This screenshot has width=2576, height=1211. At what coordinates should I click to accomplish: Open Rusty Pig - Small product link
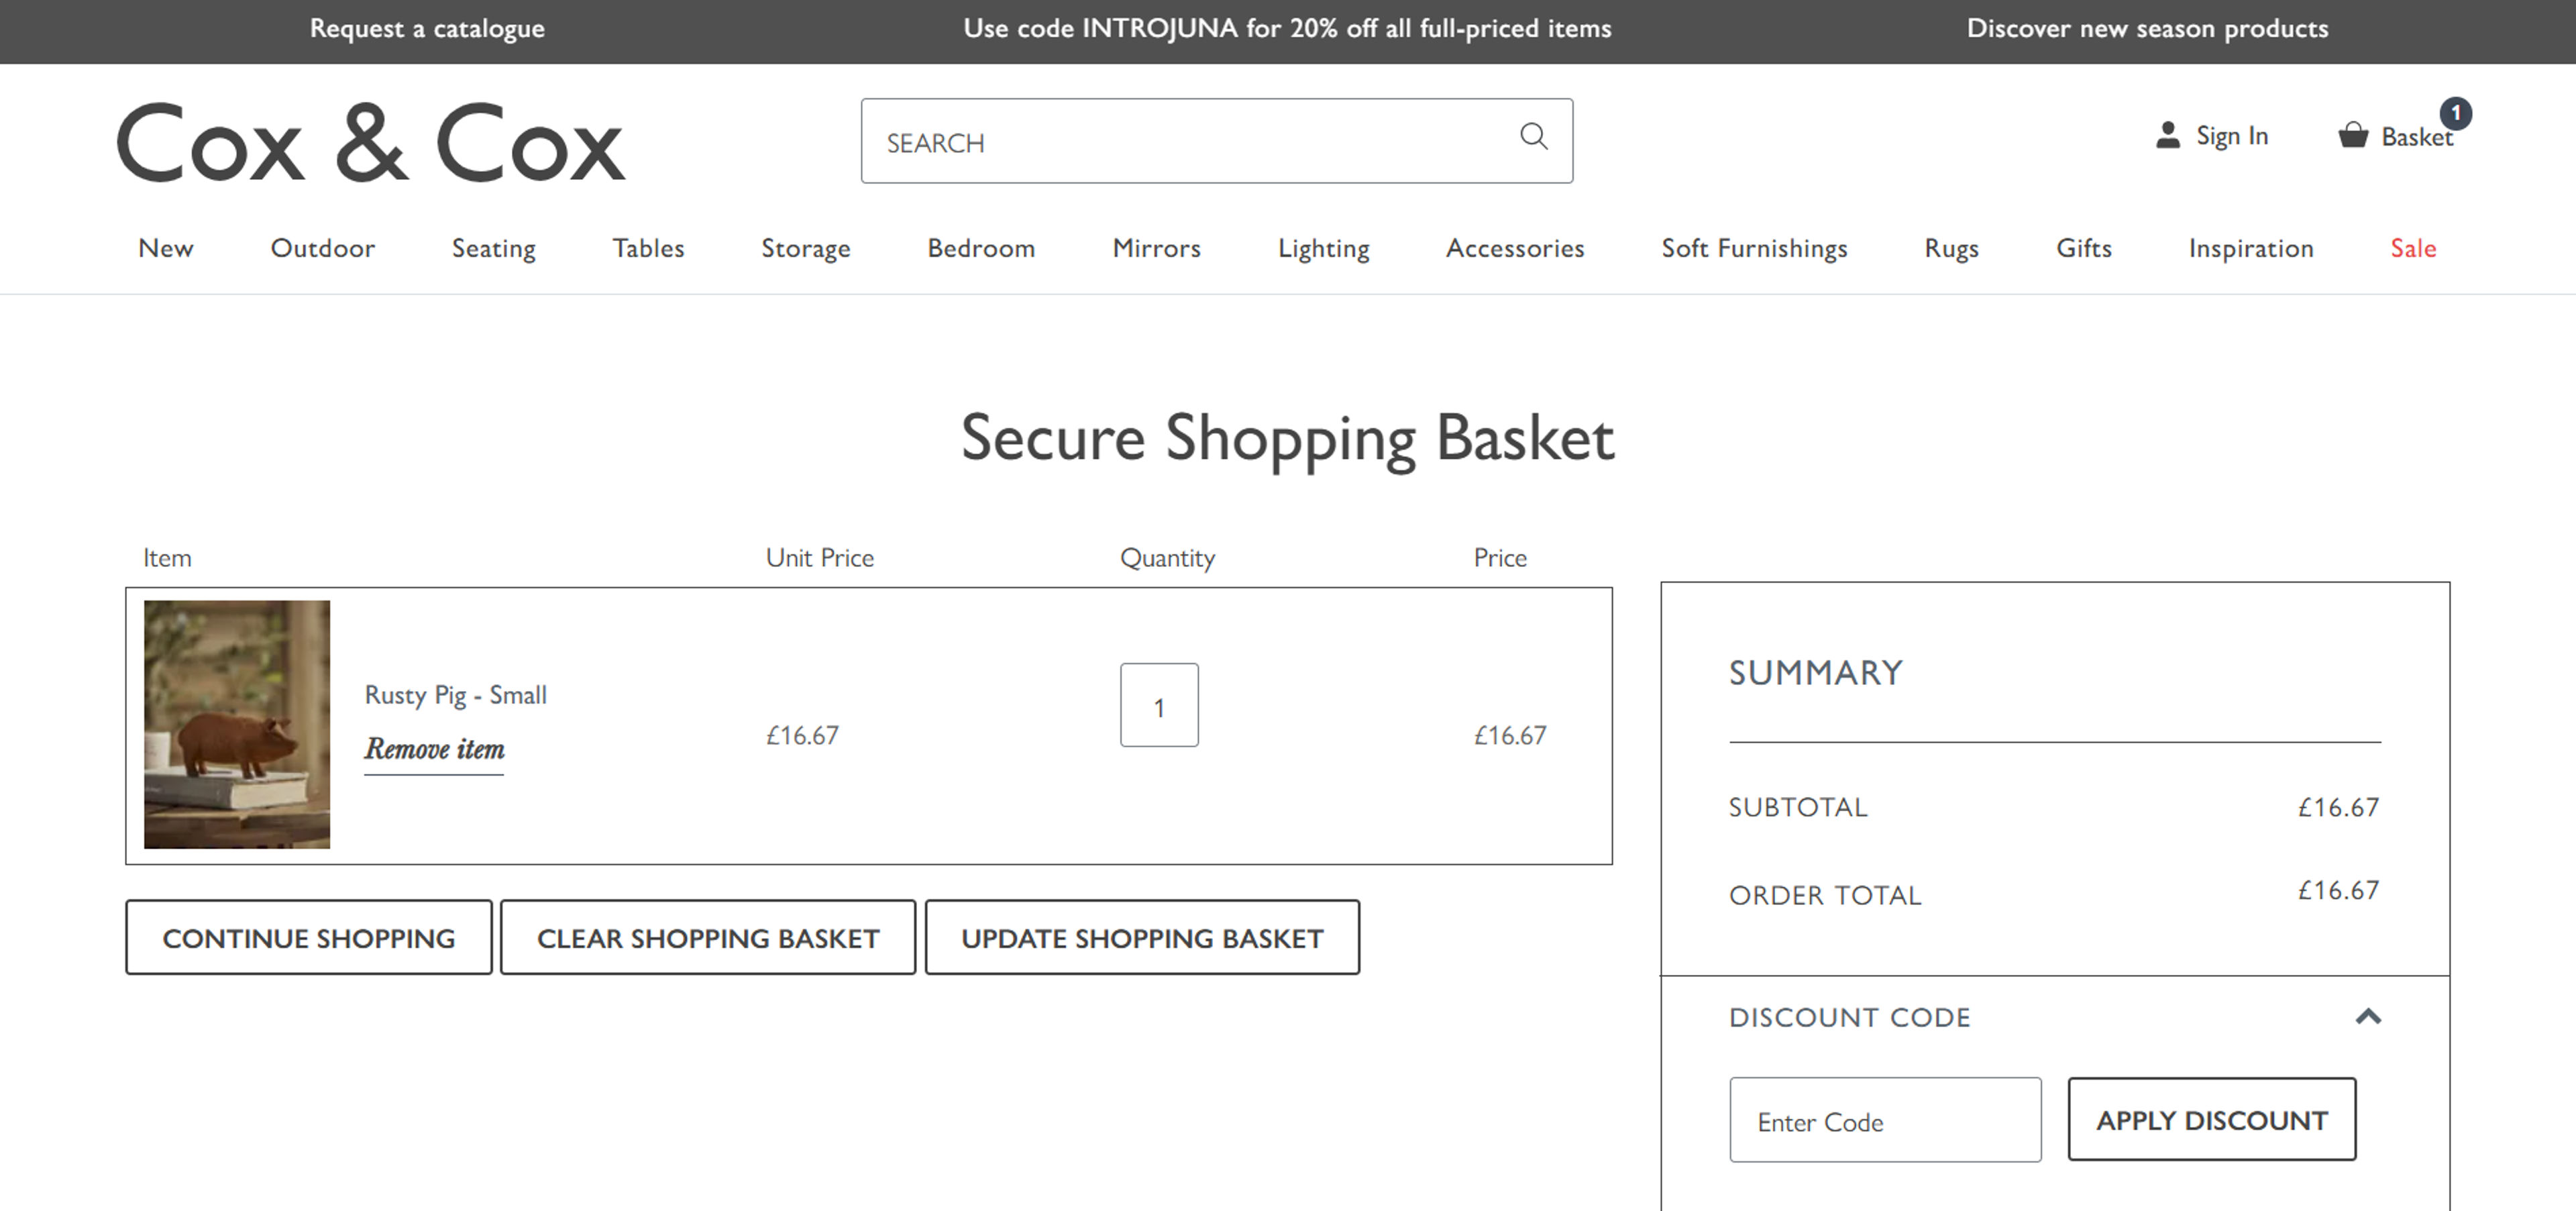pos(455,695)
